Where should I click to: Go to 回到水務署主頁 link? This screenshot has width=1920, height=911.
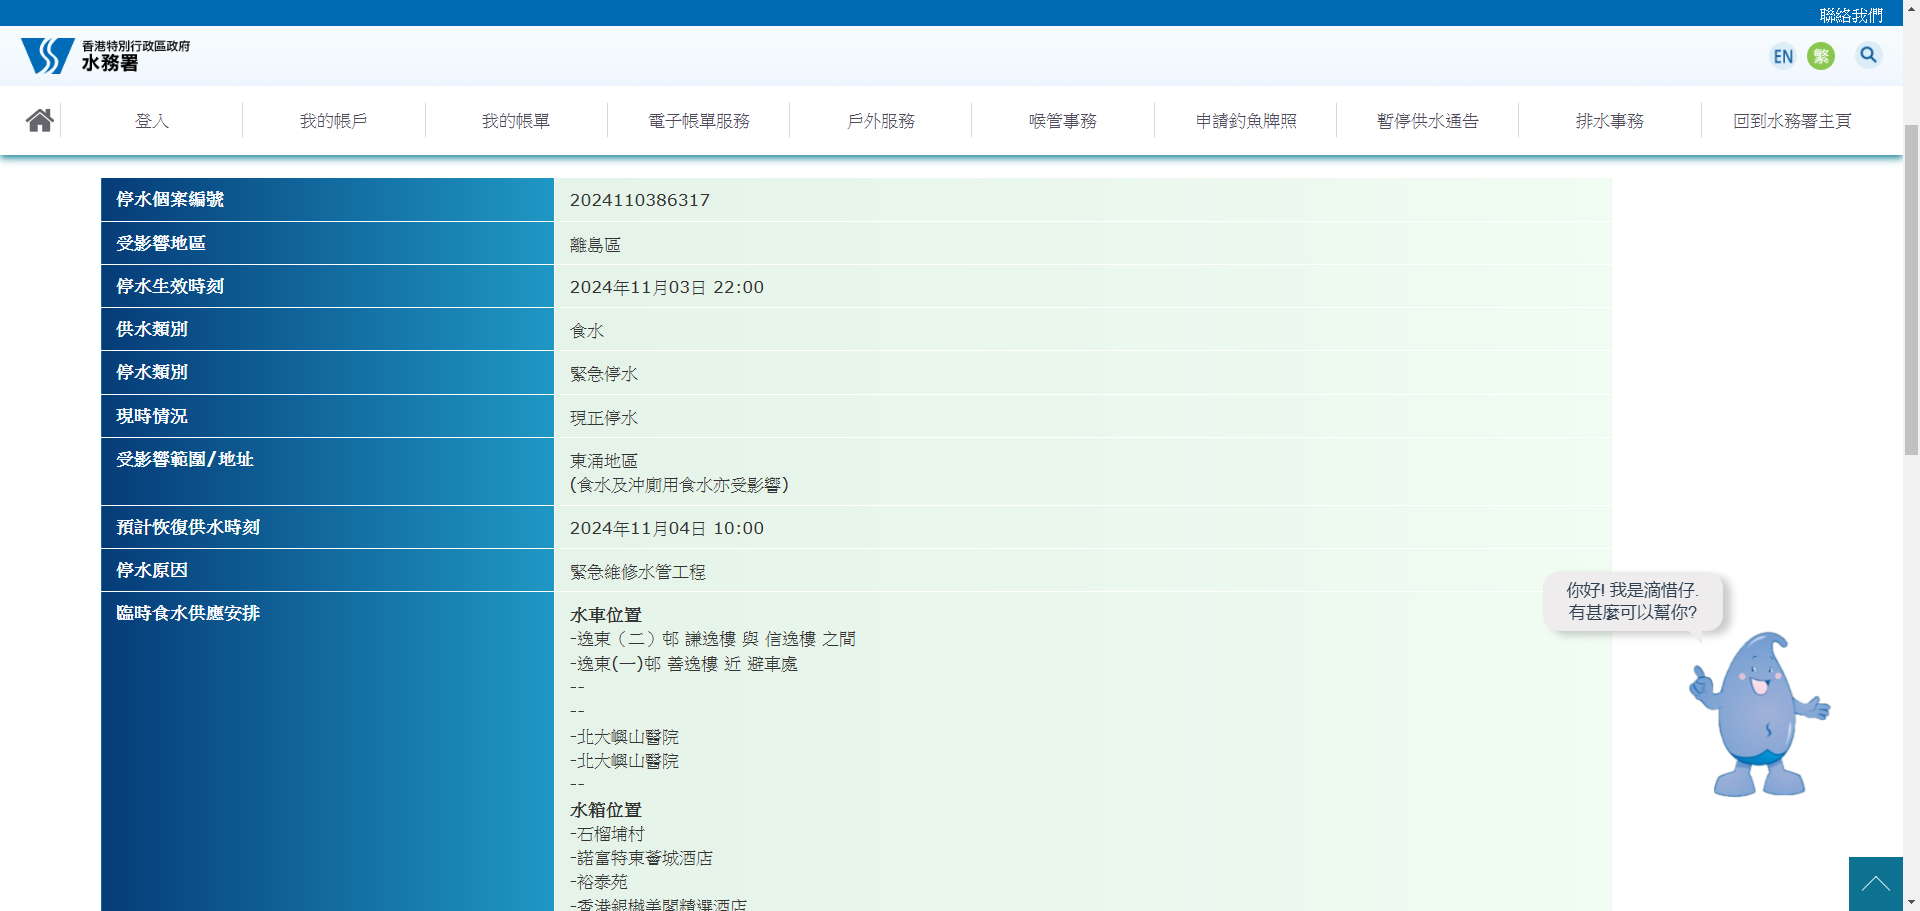tap(1792, 121)
